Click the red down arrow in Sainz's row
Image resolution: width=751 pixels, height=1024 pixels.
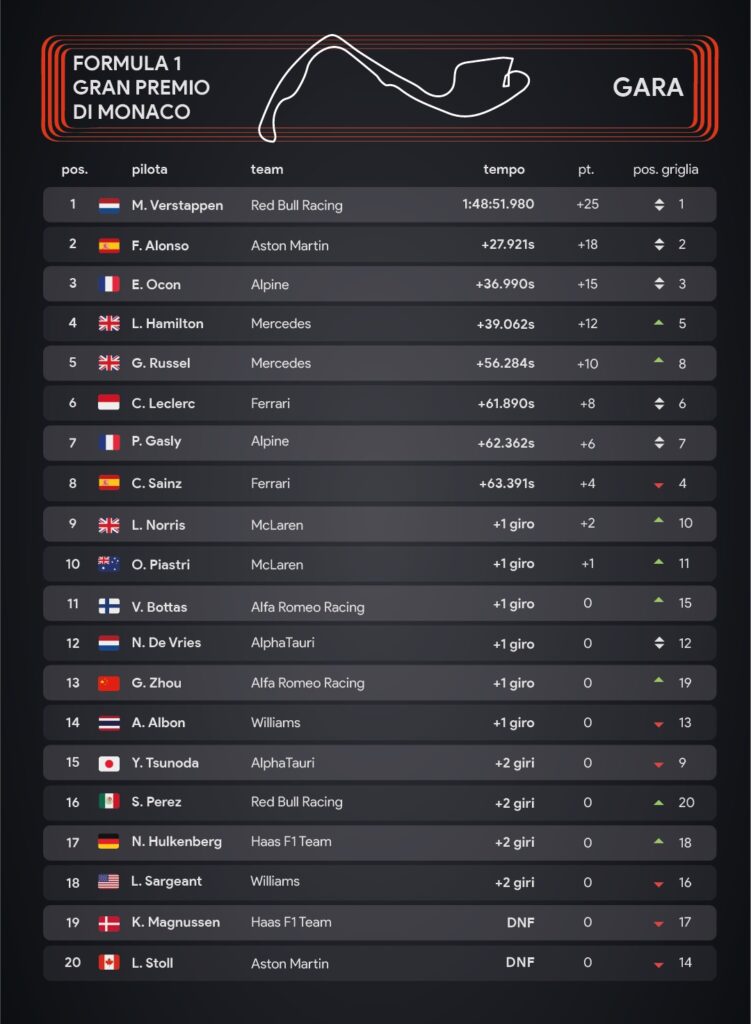(659, 485)
